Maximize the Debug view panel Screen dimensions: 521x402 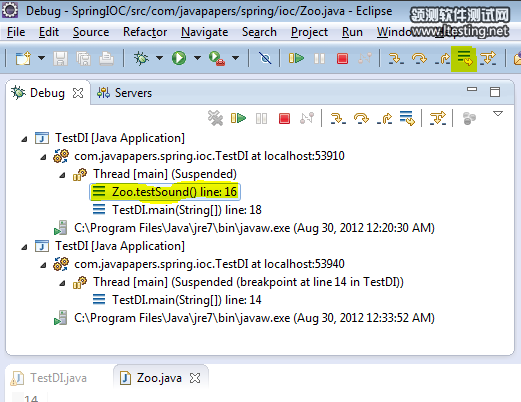[x=495, y=92]
